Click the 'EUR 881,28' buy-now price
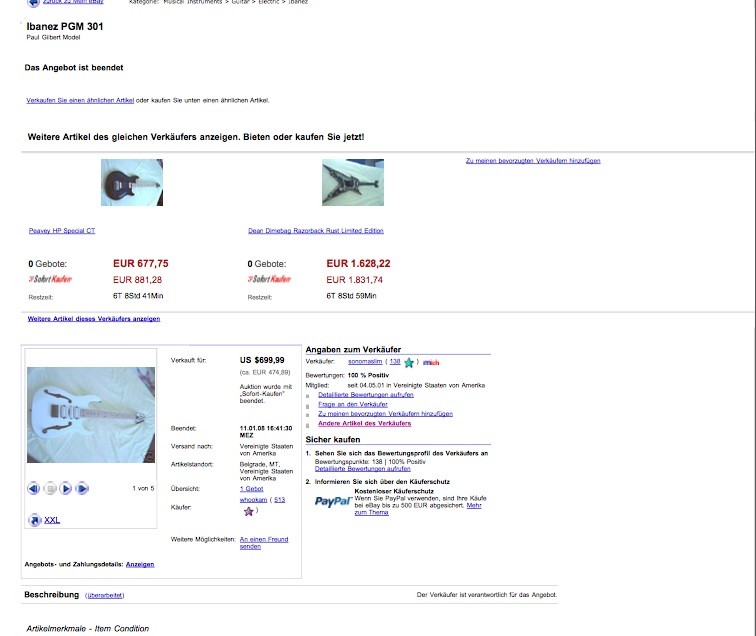The width and height of the screenshot is (756, 636). (137, 280)
